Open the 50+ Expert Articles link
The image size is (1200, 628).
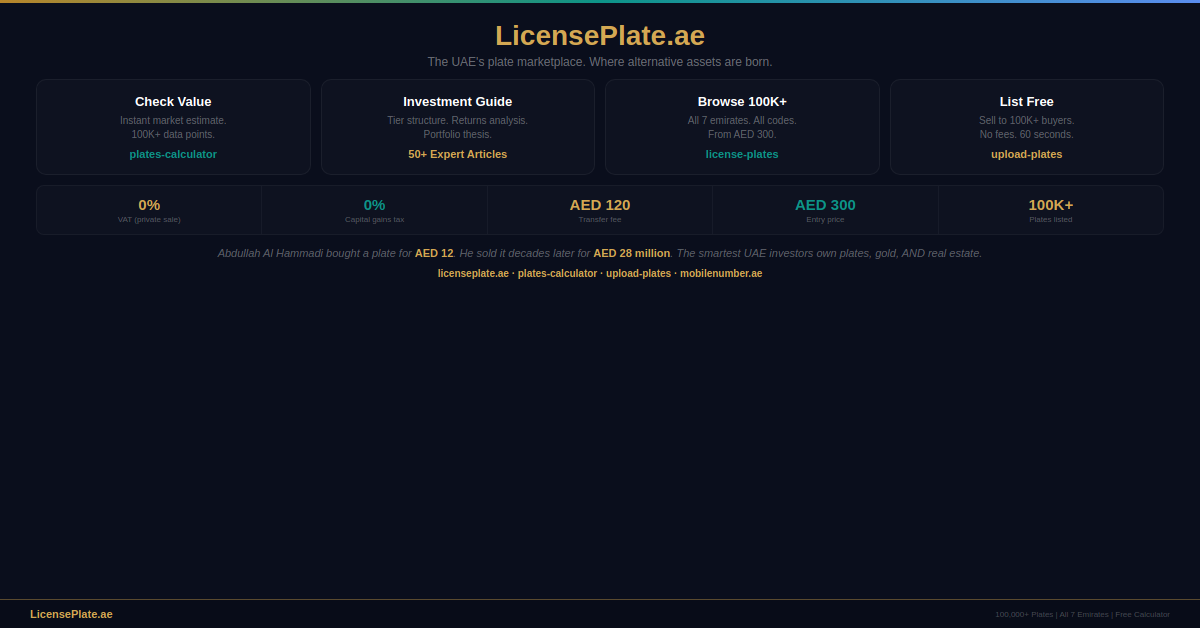[457, 154]
